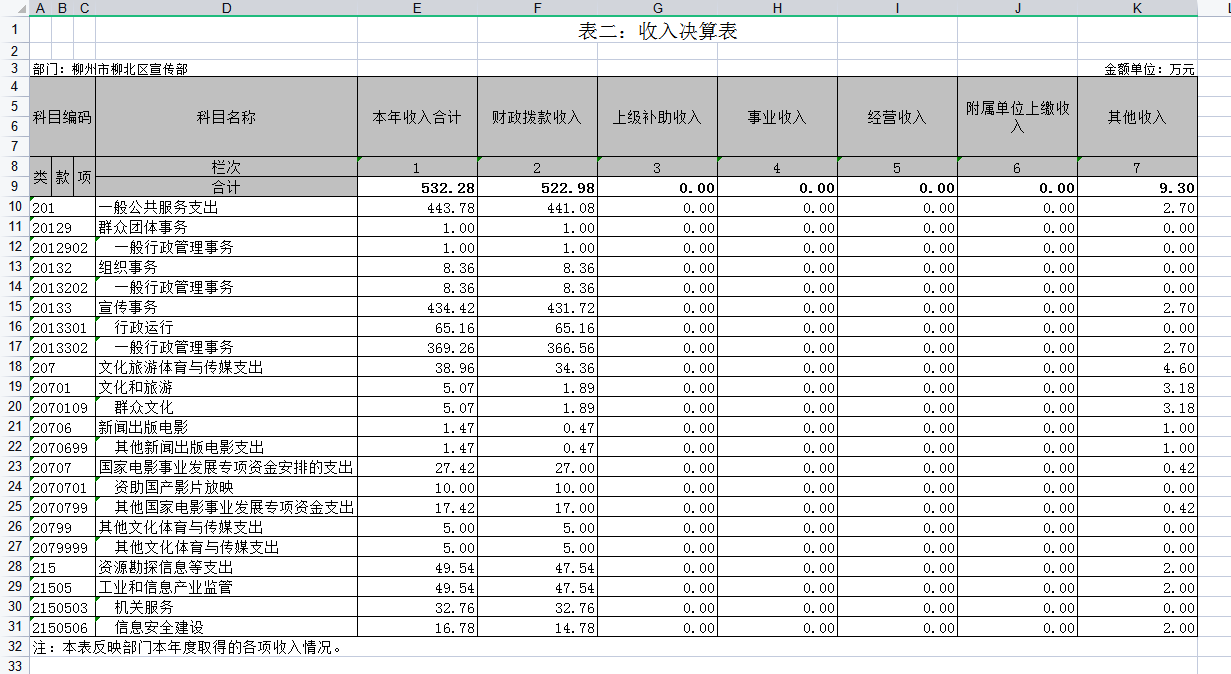
Task: Select column D header
Action: tap(226, 8)
